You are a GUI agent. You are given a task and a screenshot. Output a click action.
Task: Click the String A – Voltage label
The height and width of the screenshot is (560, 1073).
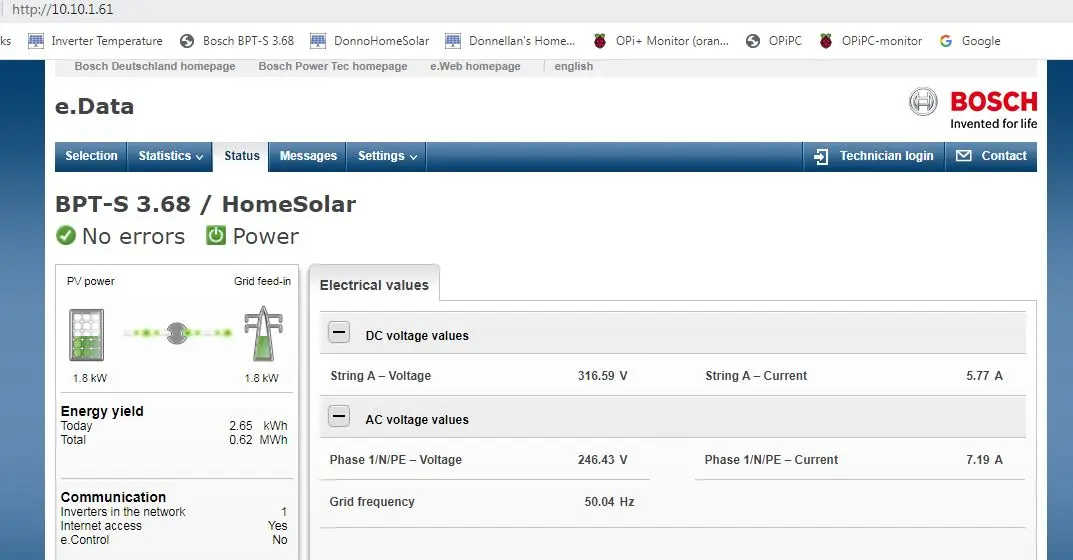(380, 376)
